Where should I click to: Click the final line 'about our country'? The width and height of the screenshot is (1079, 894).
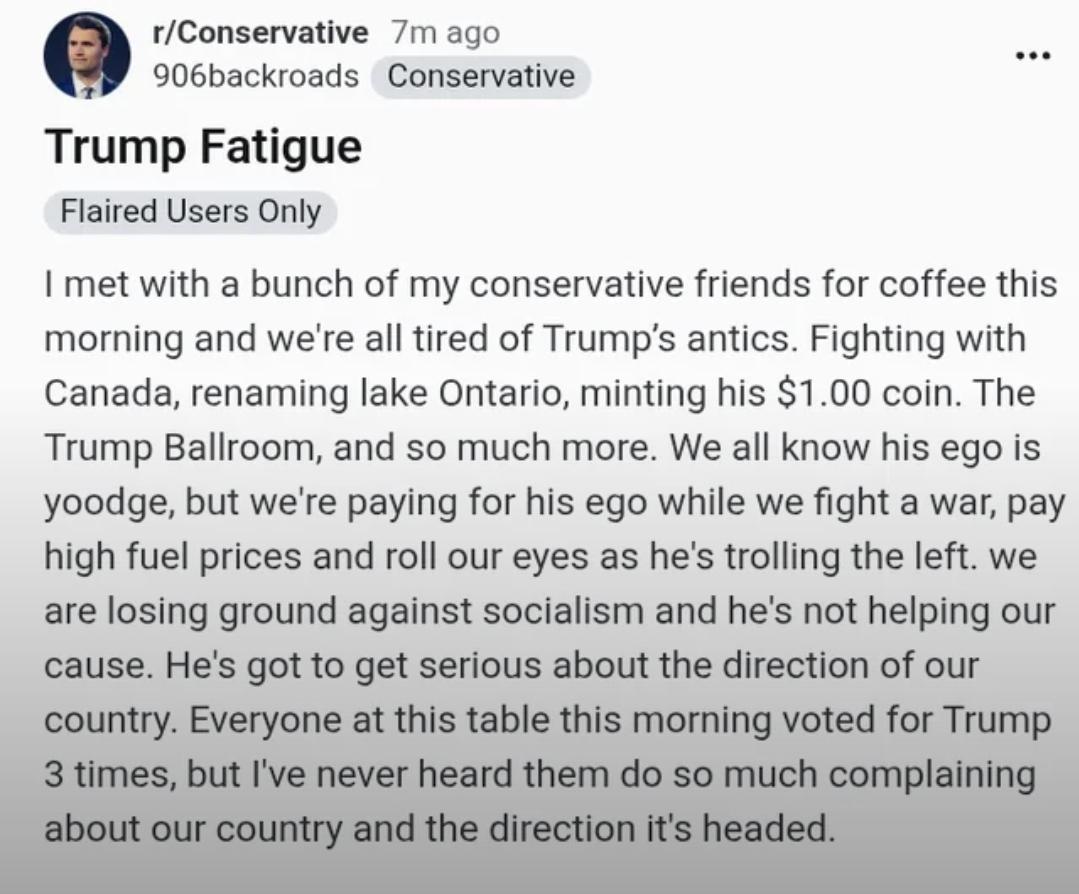point(440,829)
